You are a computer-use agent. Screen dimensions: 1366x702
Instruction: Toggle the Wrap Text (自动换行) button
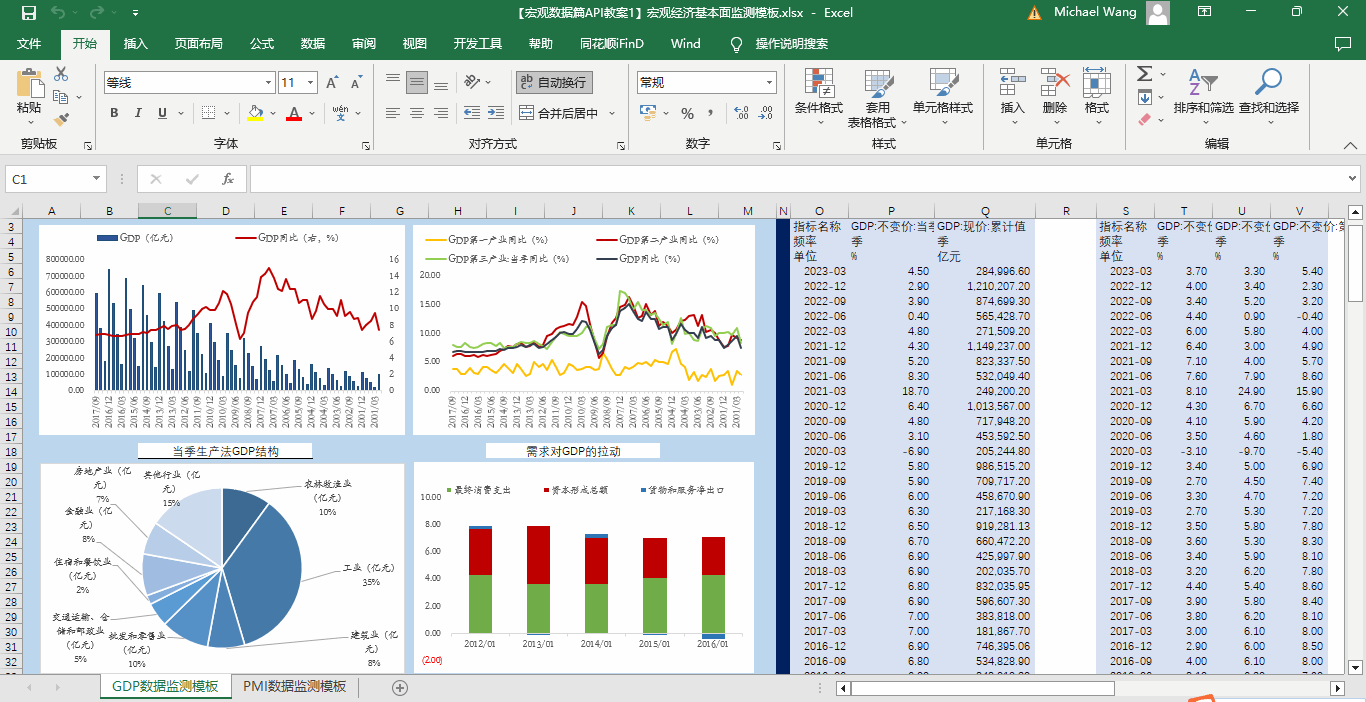[x=553, y=83]
